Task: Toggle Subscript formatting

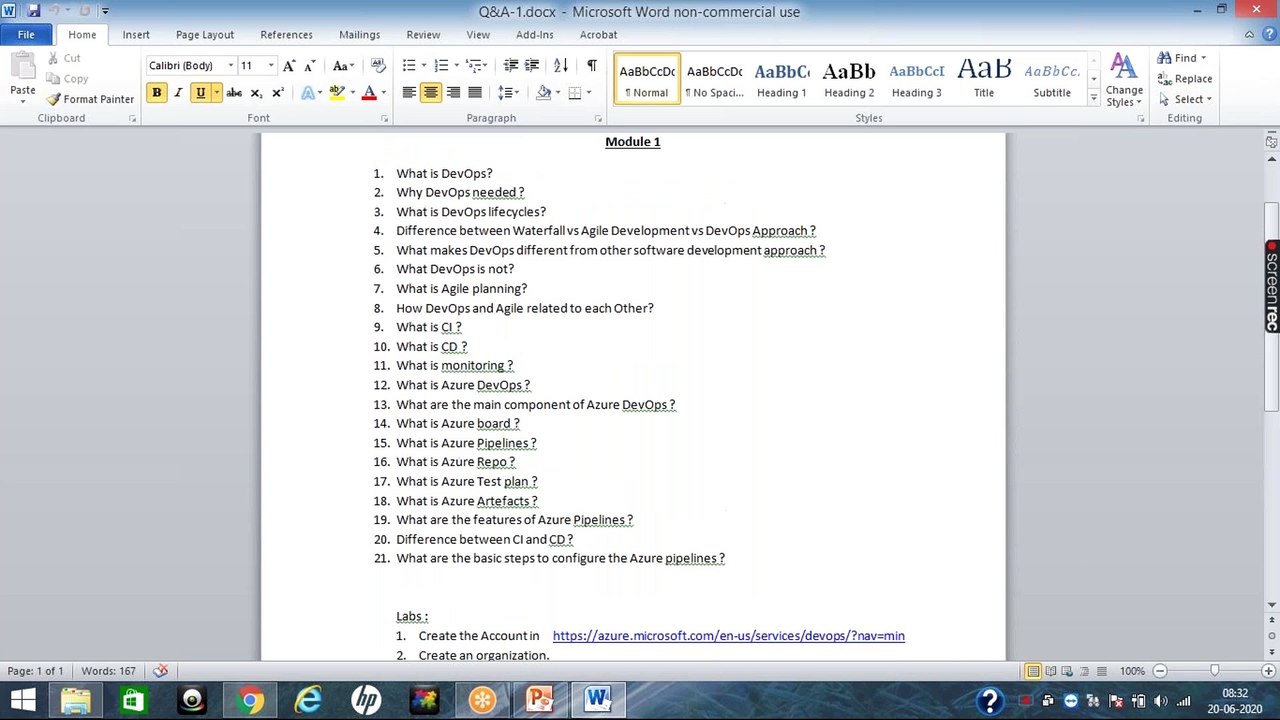Action: click(256, 93)
